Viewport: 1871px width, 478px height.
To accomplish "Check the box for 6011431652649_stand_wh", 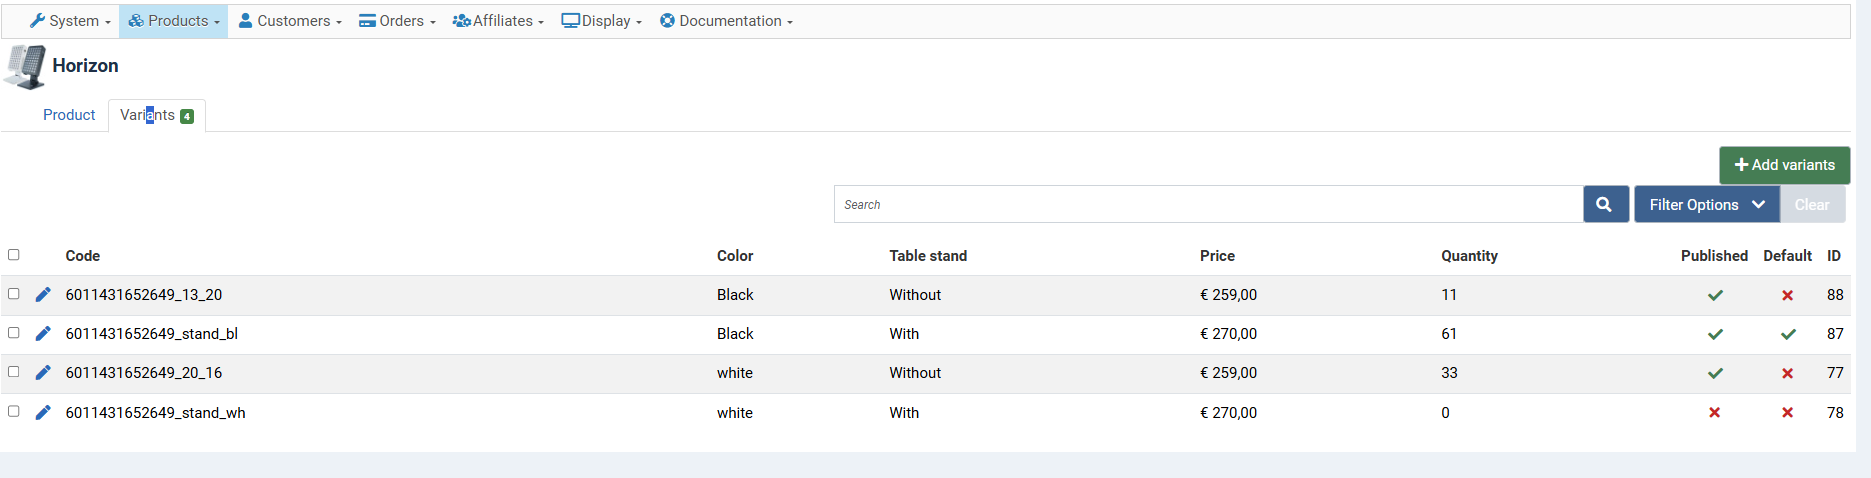I will point(14,411).
